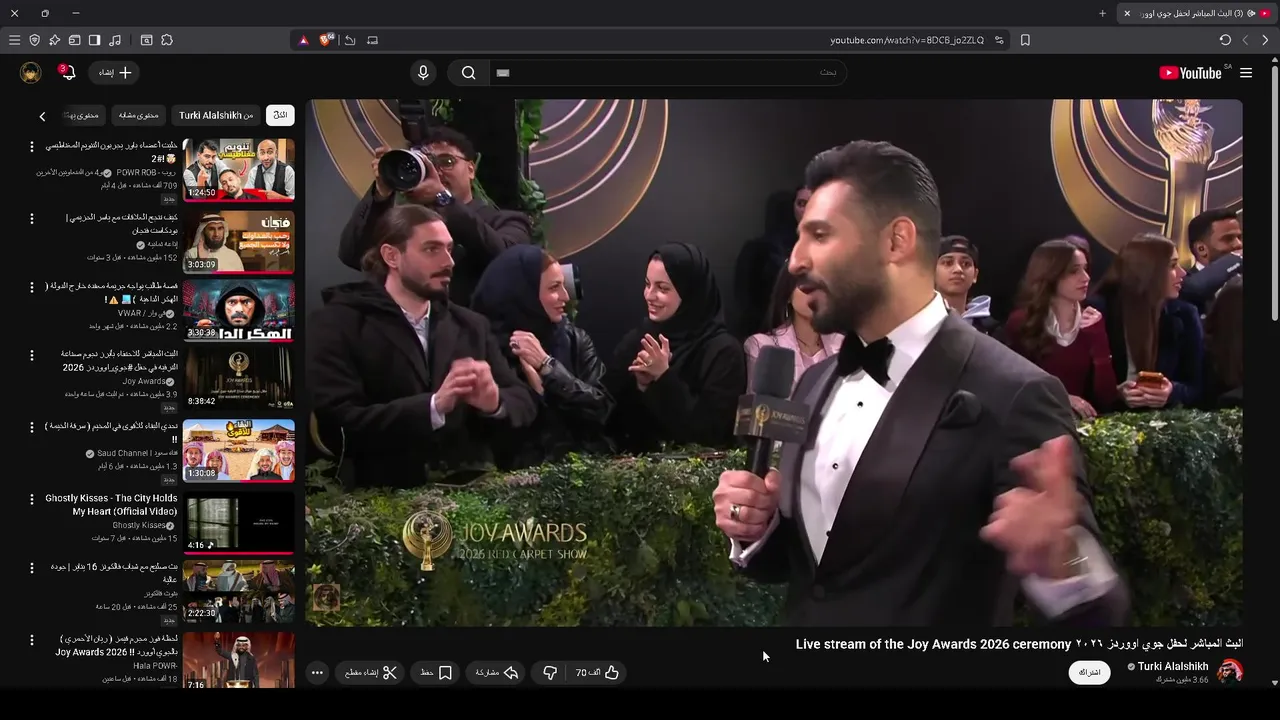The height and width of the screenshot is (720, 1280).
Task: Select the 'الكل' filter chip
Action: [280, 115]
